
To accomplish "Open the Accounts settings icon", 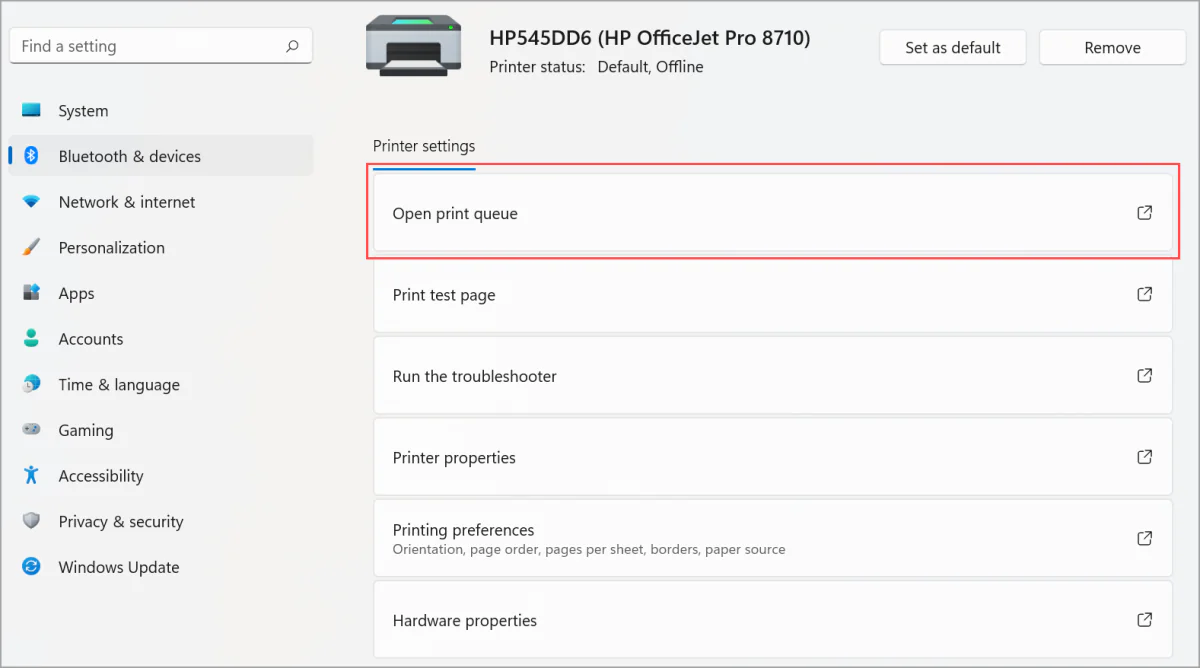I will (32, 339).
